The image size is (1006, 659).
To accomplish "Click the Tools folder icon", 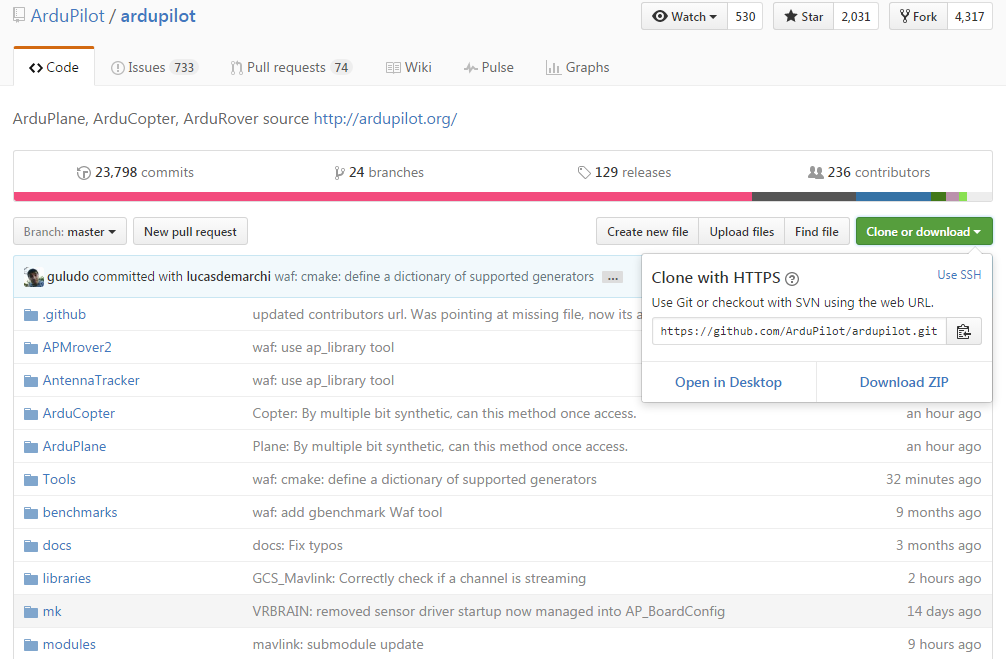I will tap(31, 480).
